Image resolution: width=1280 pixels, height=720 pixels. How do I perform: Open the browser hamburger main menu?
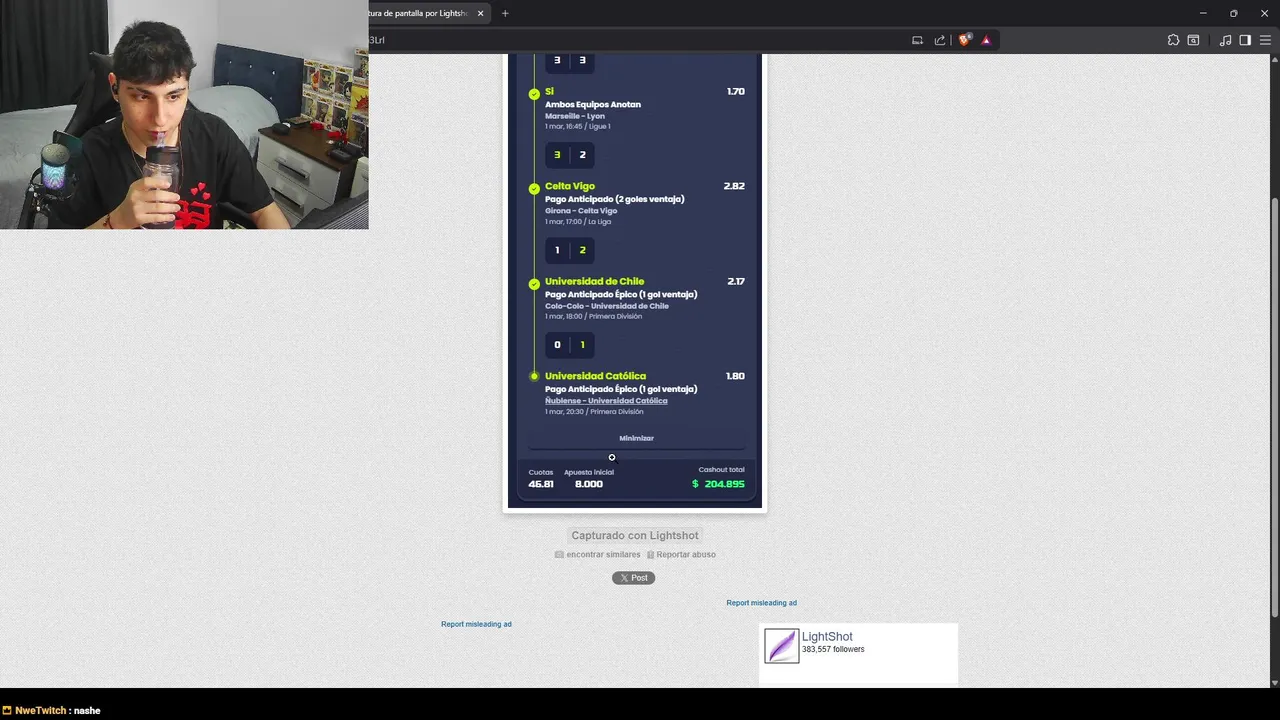pos(1265,40)
